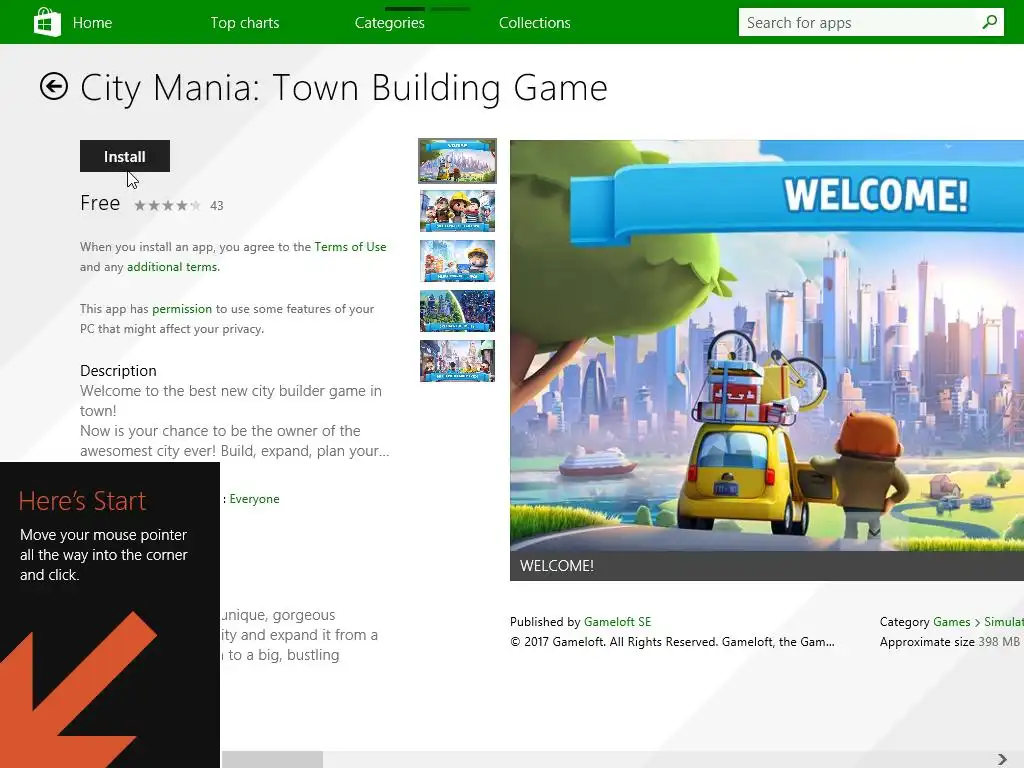
Task: Select the fifth screenshot thumbnail
Action: 457,360
